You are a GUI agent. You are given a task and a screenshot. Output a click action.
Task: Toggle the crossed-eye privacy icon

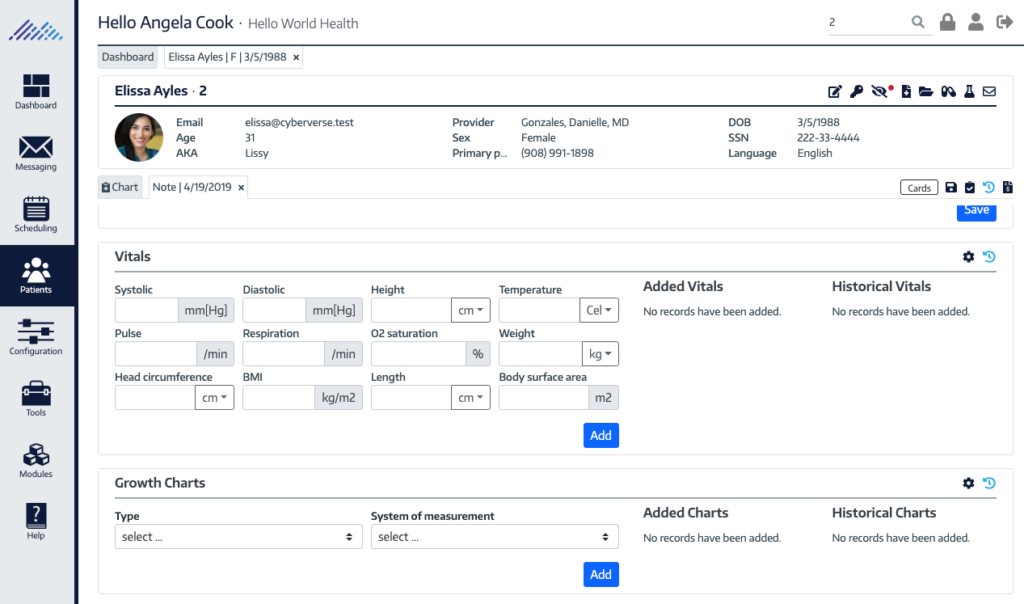(877, 91)
